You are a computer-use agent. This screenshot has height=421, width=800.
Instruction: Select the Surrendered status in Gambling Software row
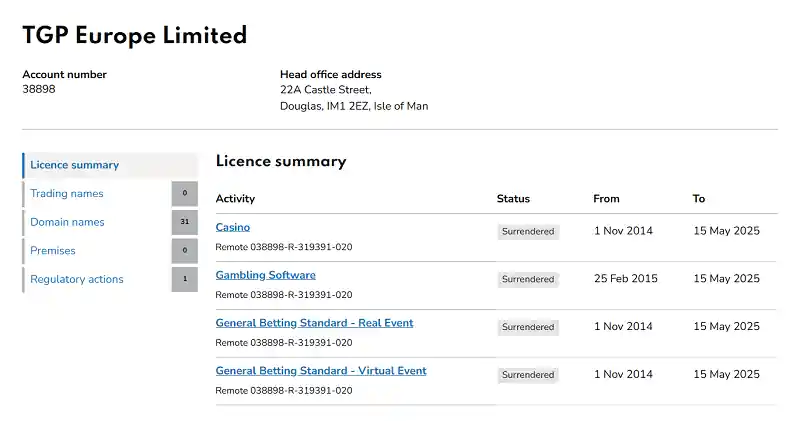click(528, 280)
